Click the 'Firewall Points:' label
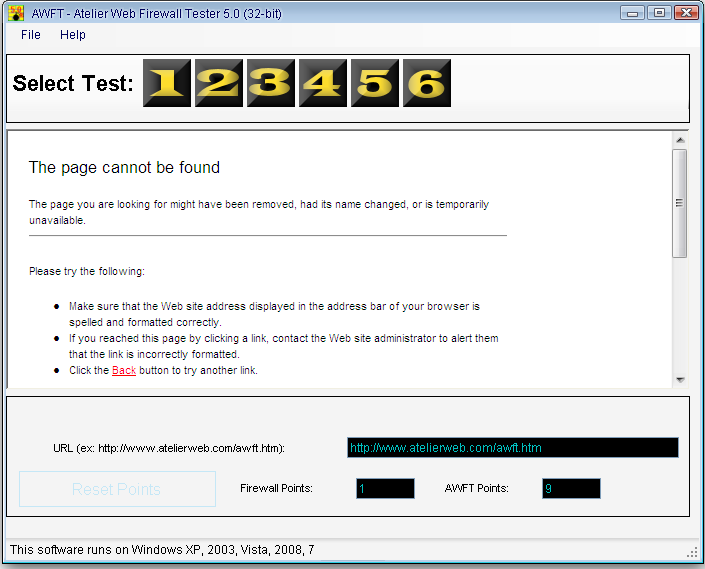The image size is (705, 569). [276, 488]
